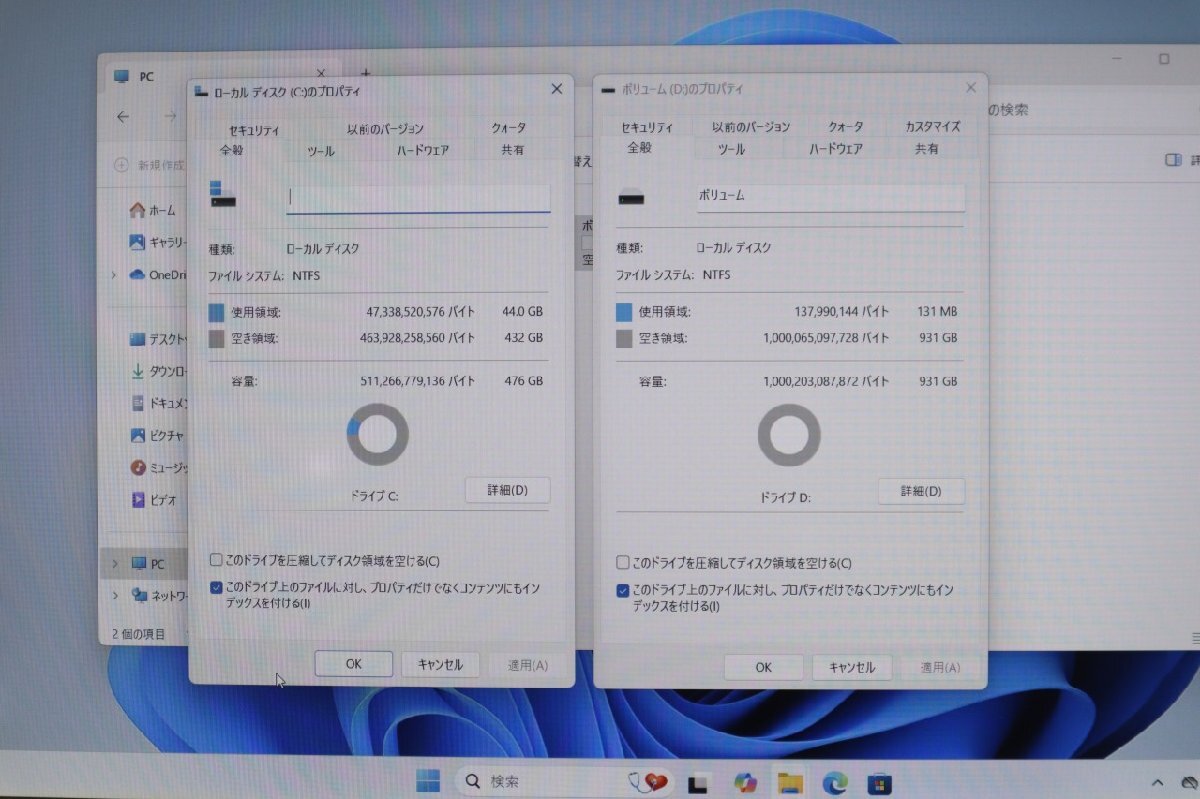This screenshot has height=799, width=1200.
Task: Close the C drive properties dialog
Action: point(556,89)
